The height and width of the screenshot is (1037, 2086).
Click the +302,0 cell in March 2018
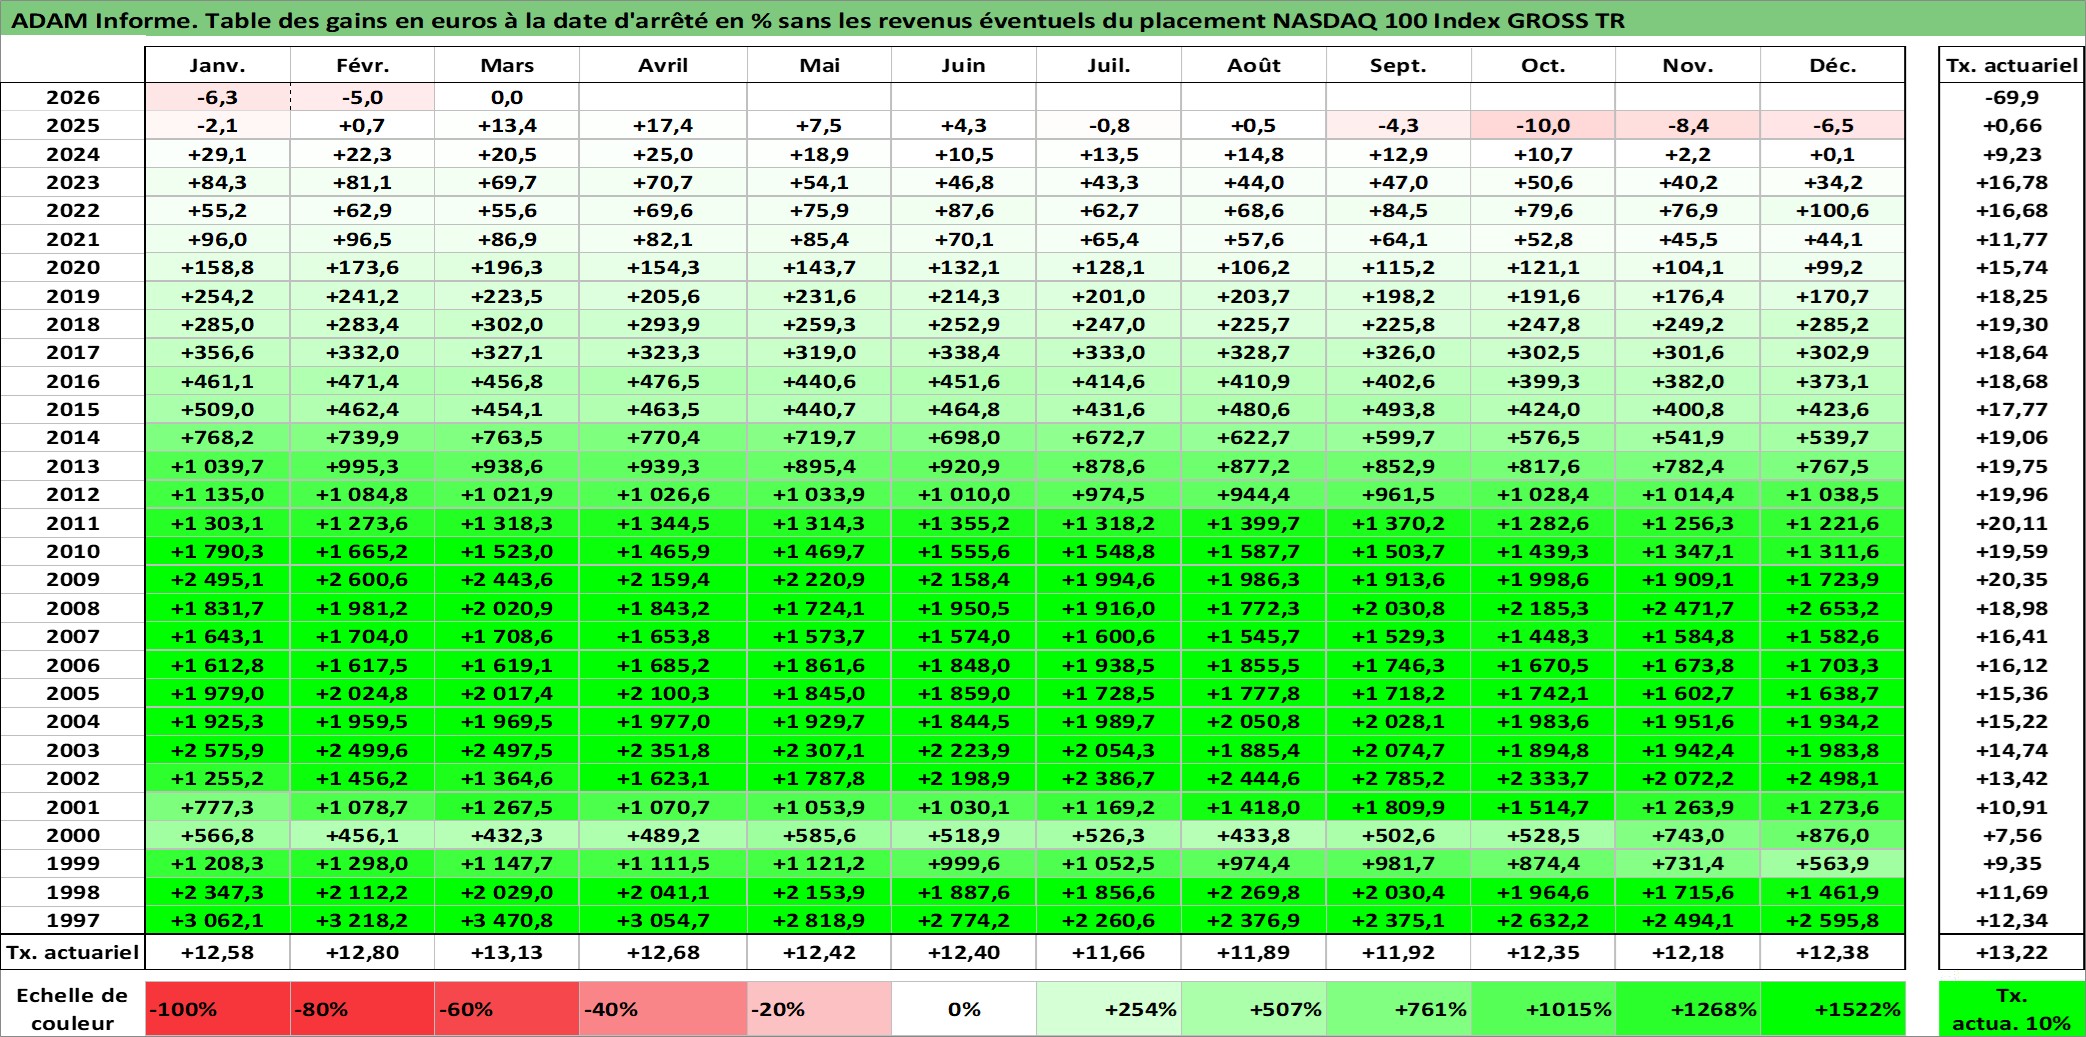[507, 324]
